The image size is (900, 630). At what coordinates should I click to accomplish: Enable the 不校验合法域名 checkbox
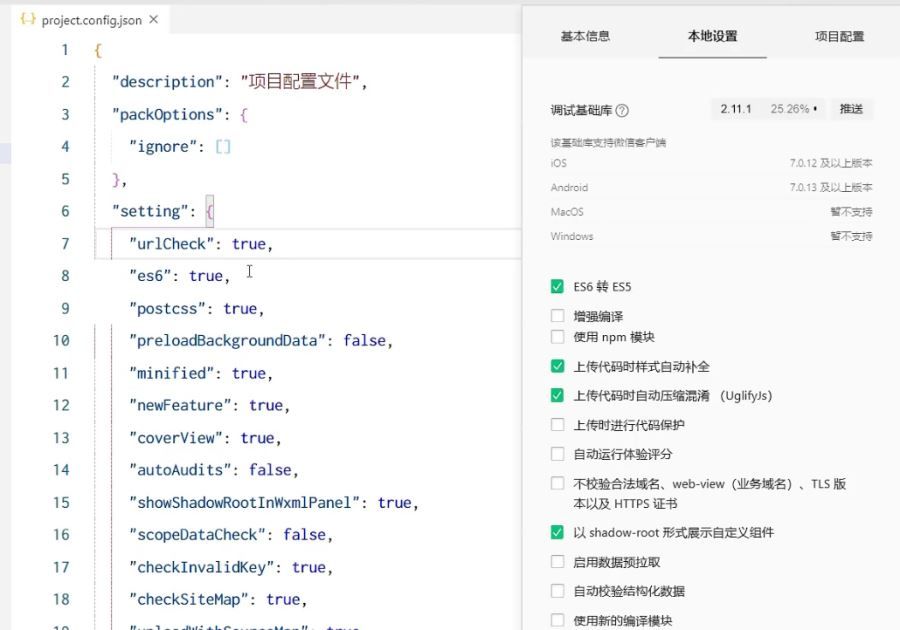pos(558,484)
